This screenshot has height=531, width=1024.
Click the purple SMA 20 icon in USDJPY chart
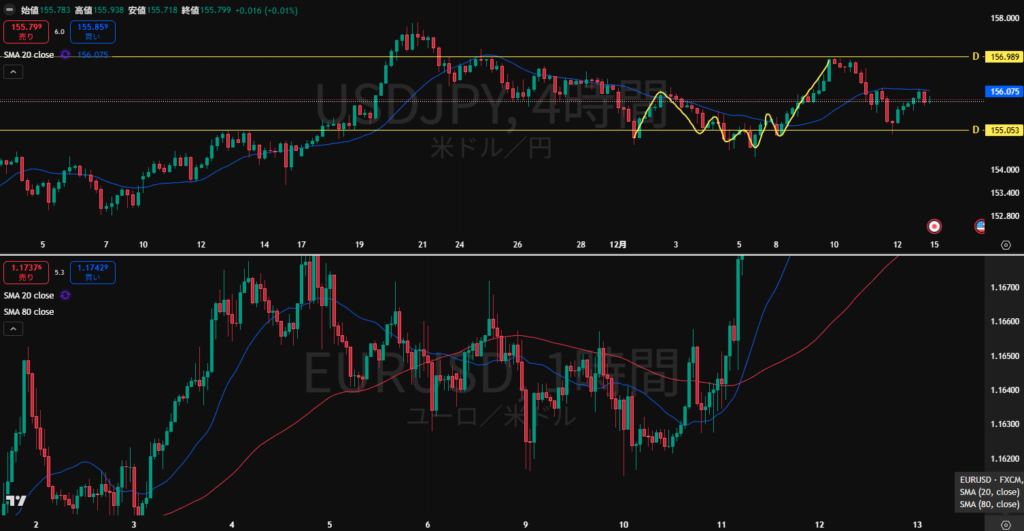(65, 55)
